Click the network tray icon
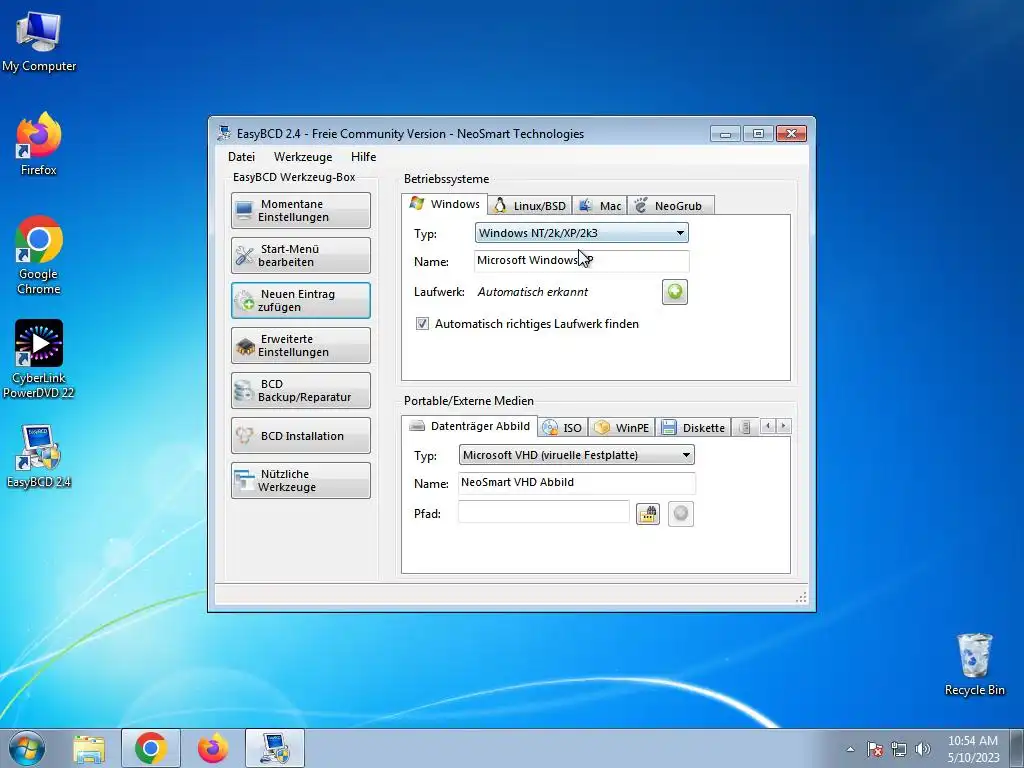The width and height of the screenshot is (1024, 768). 899,749
